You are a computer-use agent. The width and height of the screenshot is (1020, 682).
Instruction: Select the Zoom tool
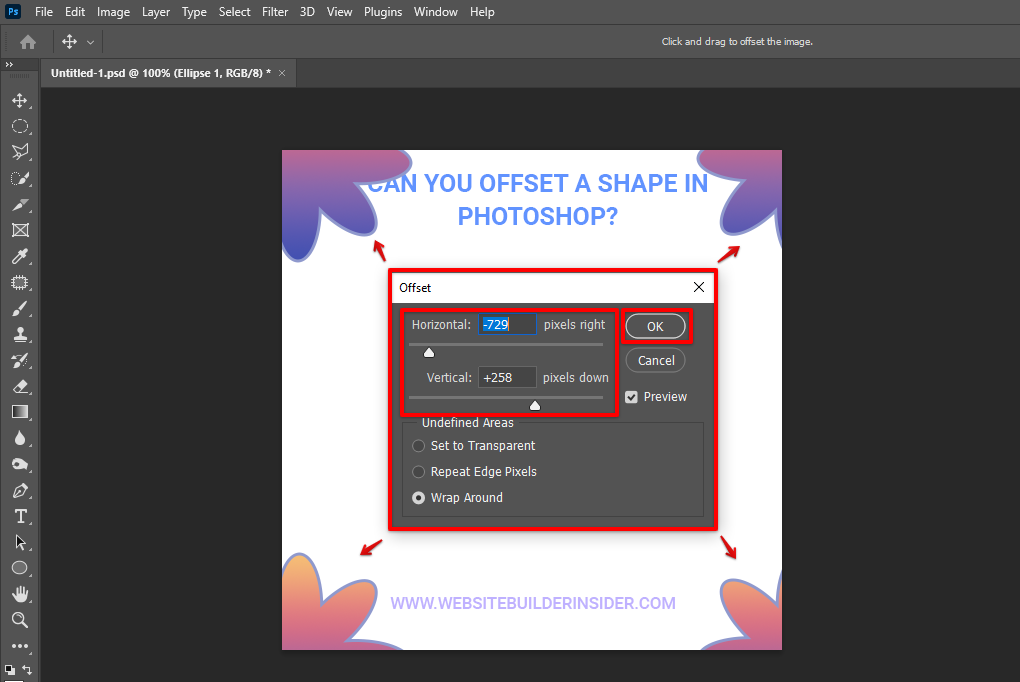tap(19, 620)
